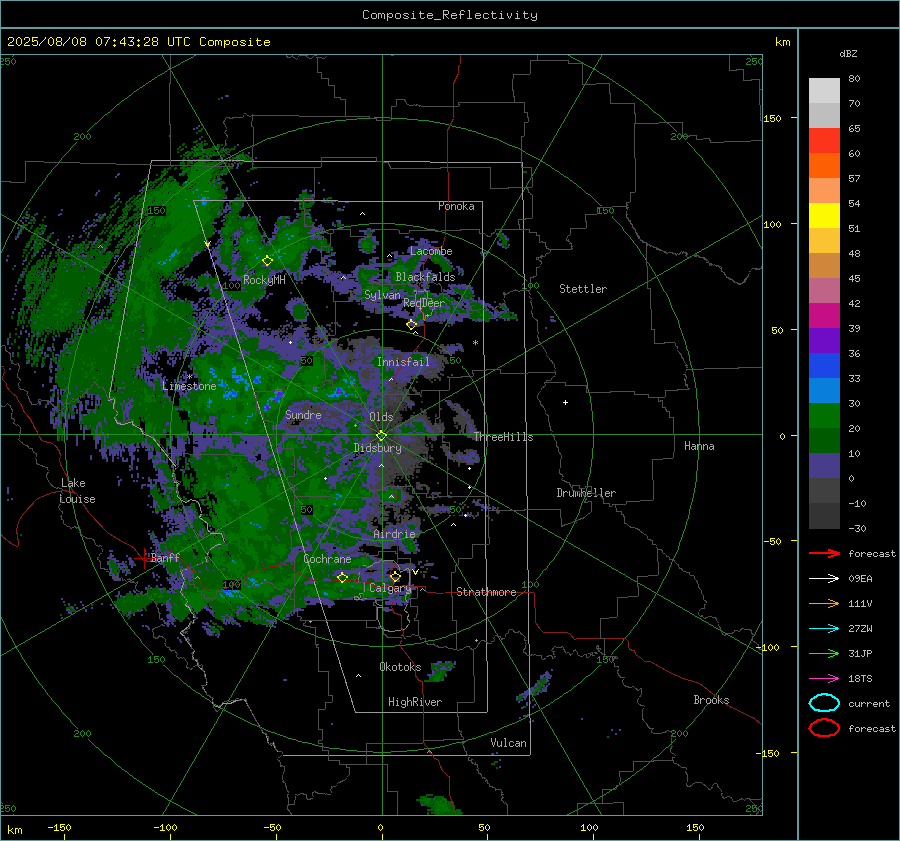Click the ThreeHills label
The image size is (900, 841).
click(x=503, y=437)
